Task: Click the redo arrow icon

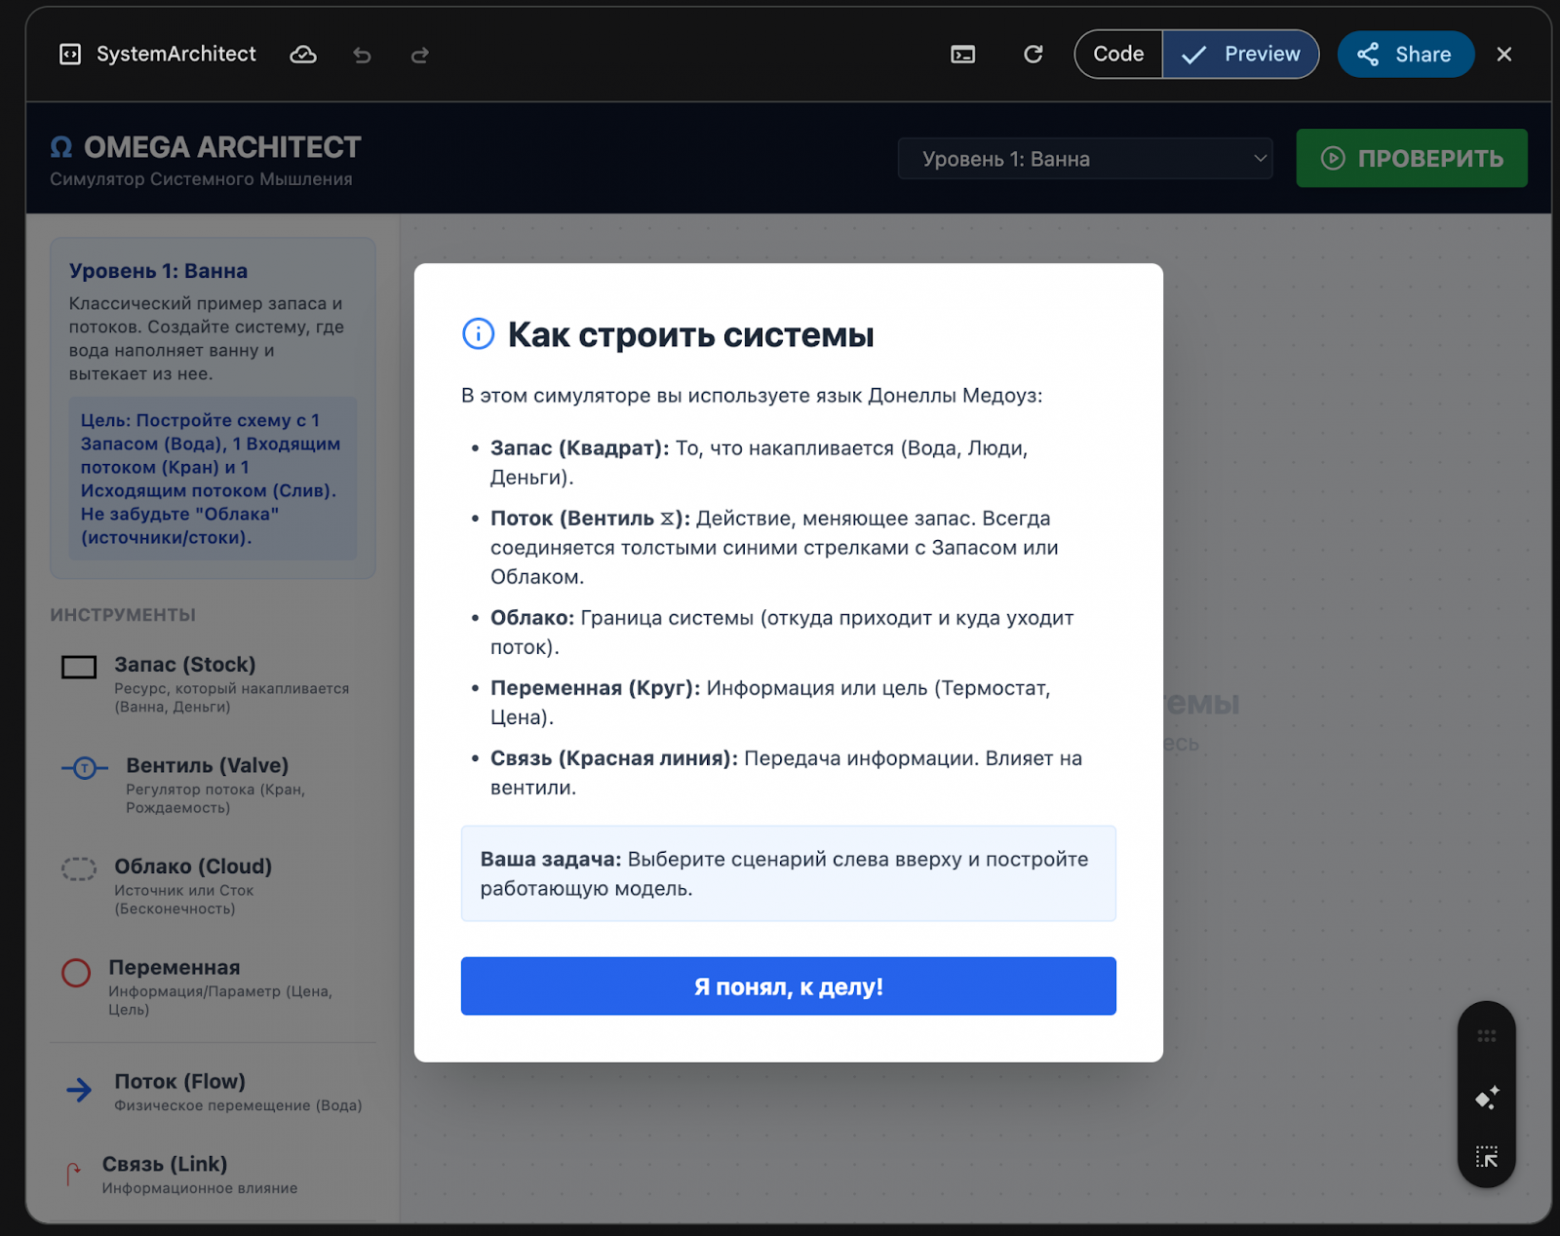Action: coord(420,54)
